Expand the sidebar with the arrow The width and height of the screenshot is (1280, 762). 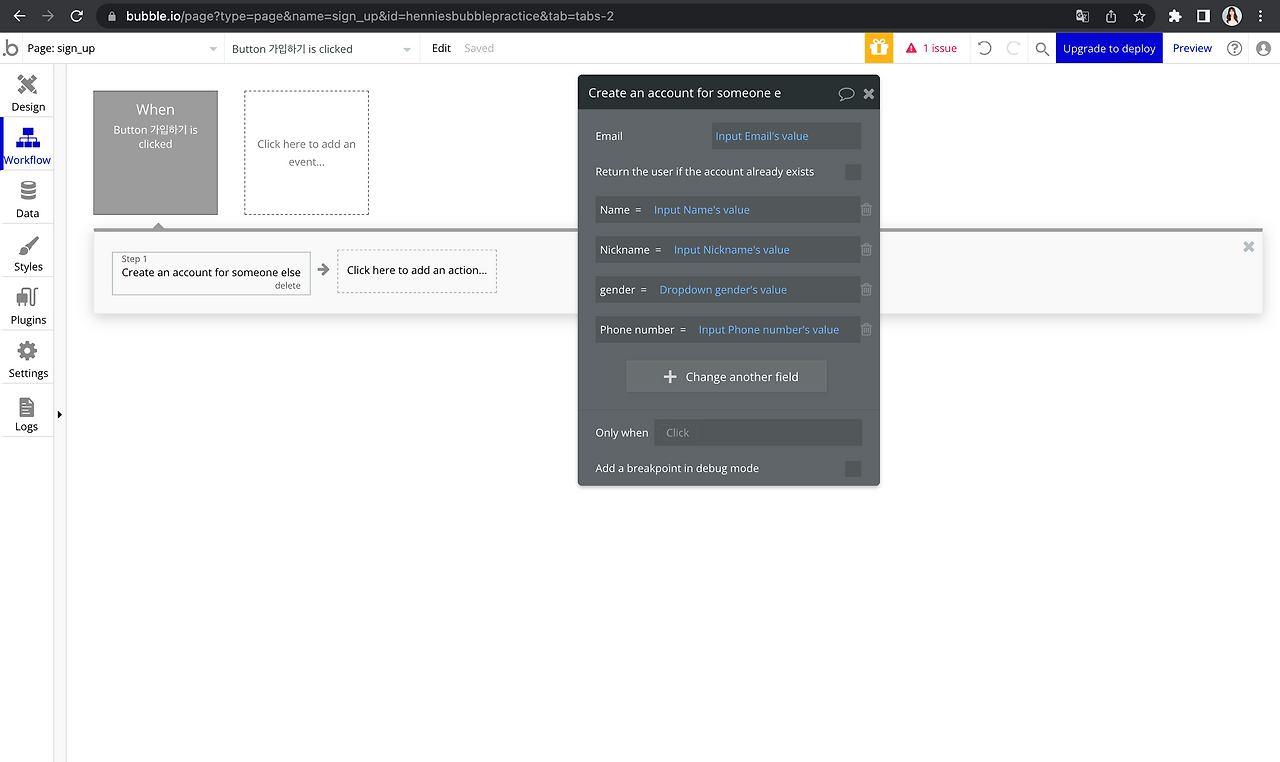click(x=59, y=414)
